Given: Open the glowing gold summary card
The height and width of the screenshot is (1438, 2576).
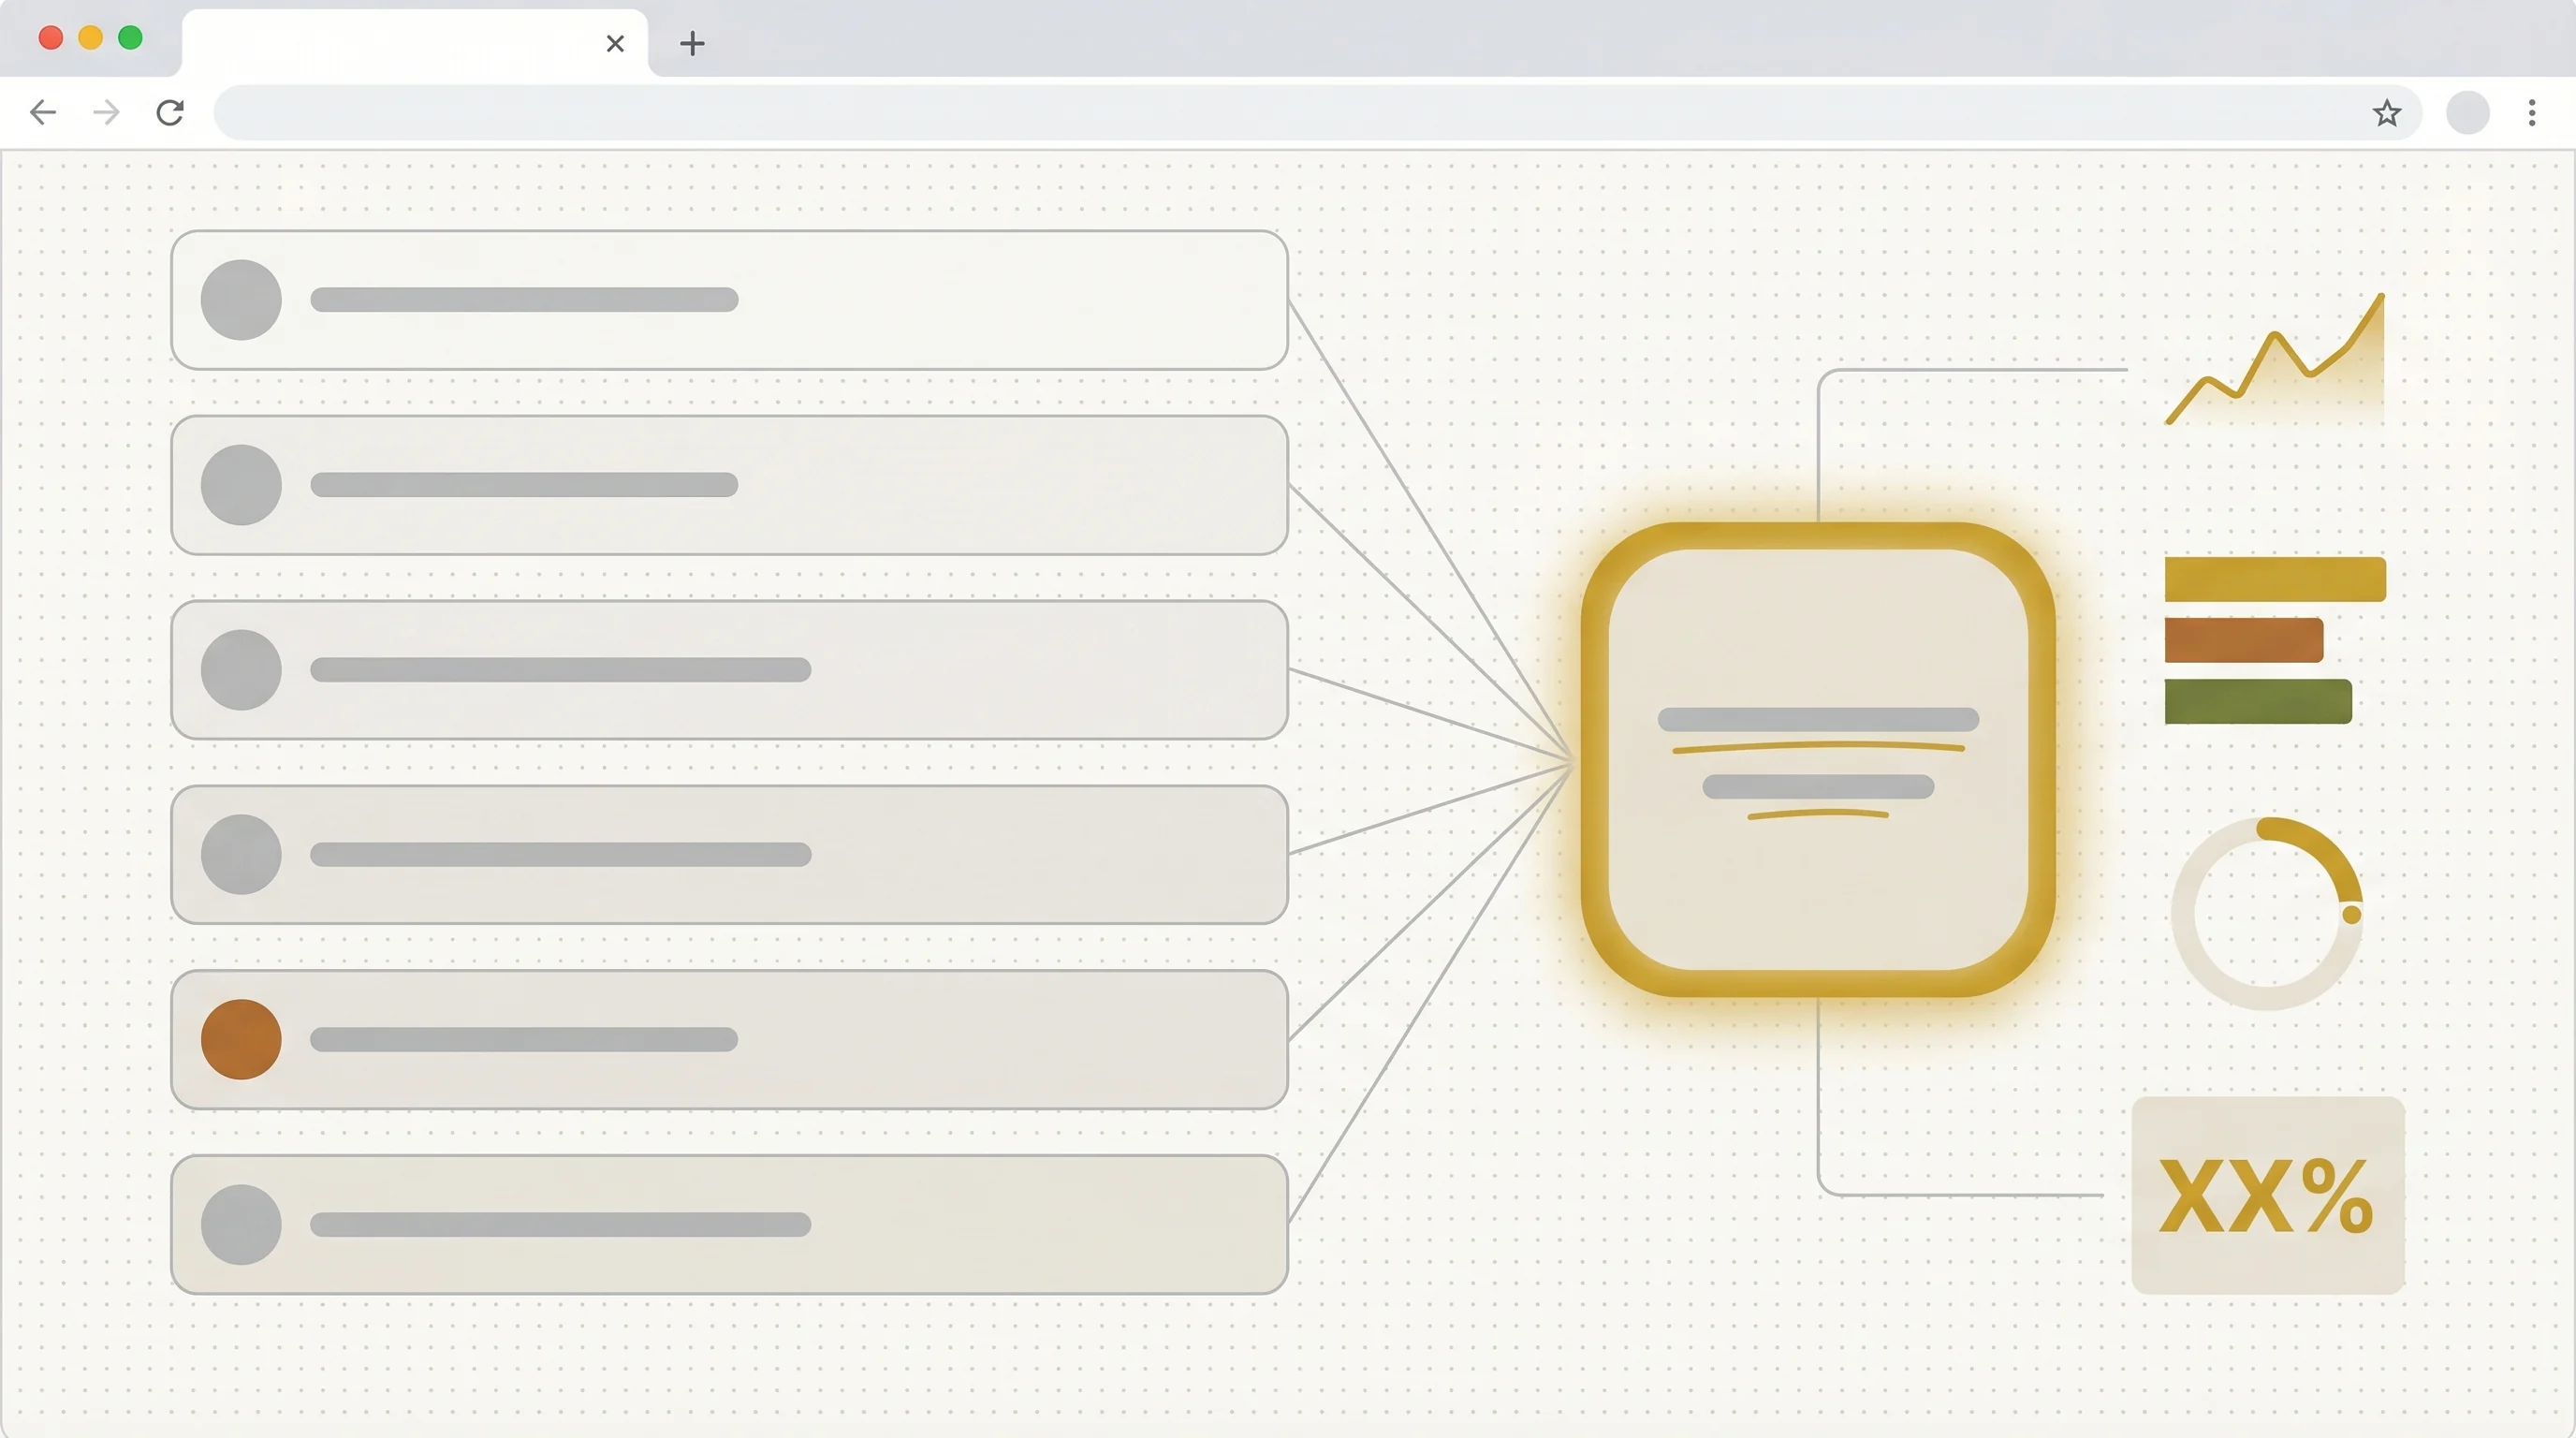Looking at the screenshot, I should [x=1818, y=760].
